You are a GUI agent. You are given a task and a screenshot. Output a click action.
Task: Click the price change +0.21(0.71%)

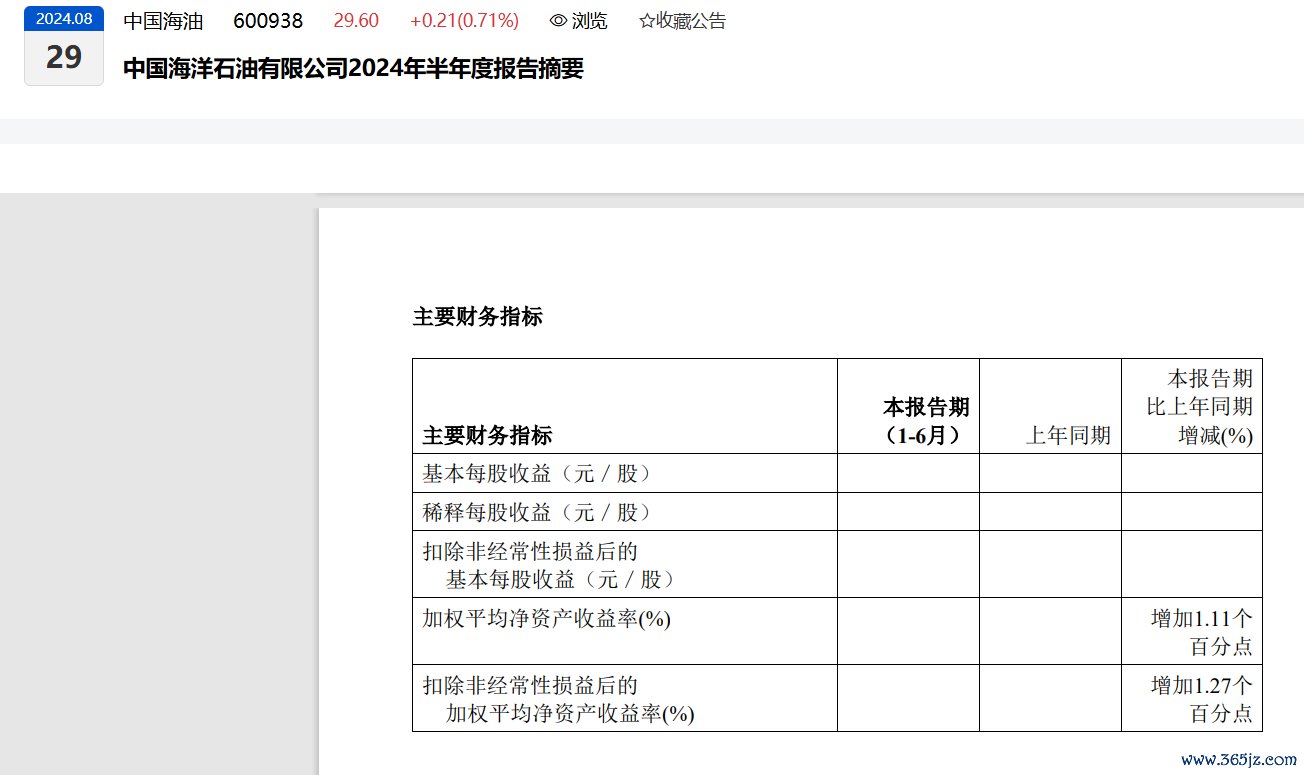[464, 21]
